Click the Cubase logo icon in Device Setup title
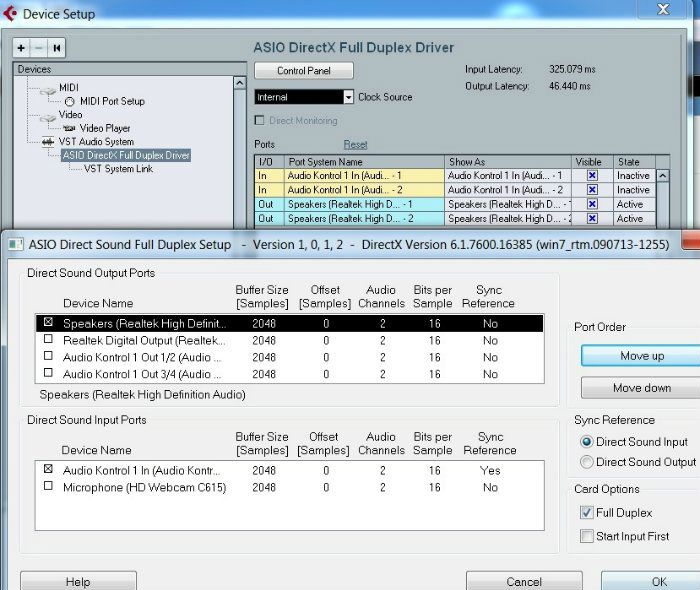Image resolution: width=700 pixels, height=590 pixels. [x=10, y=13]
